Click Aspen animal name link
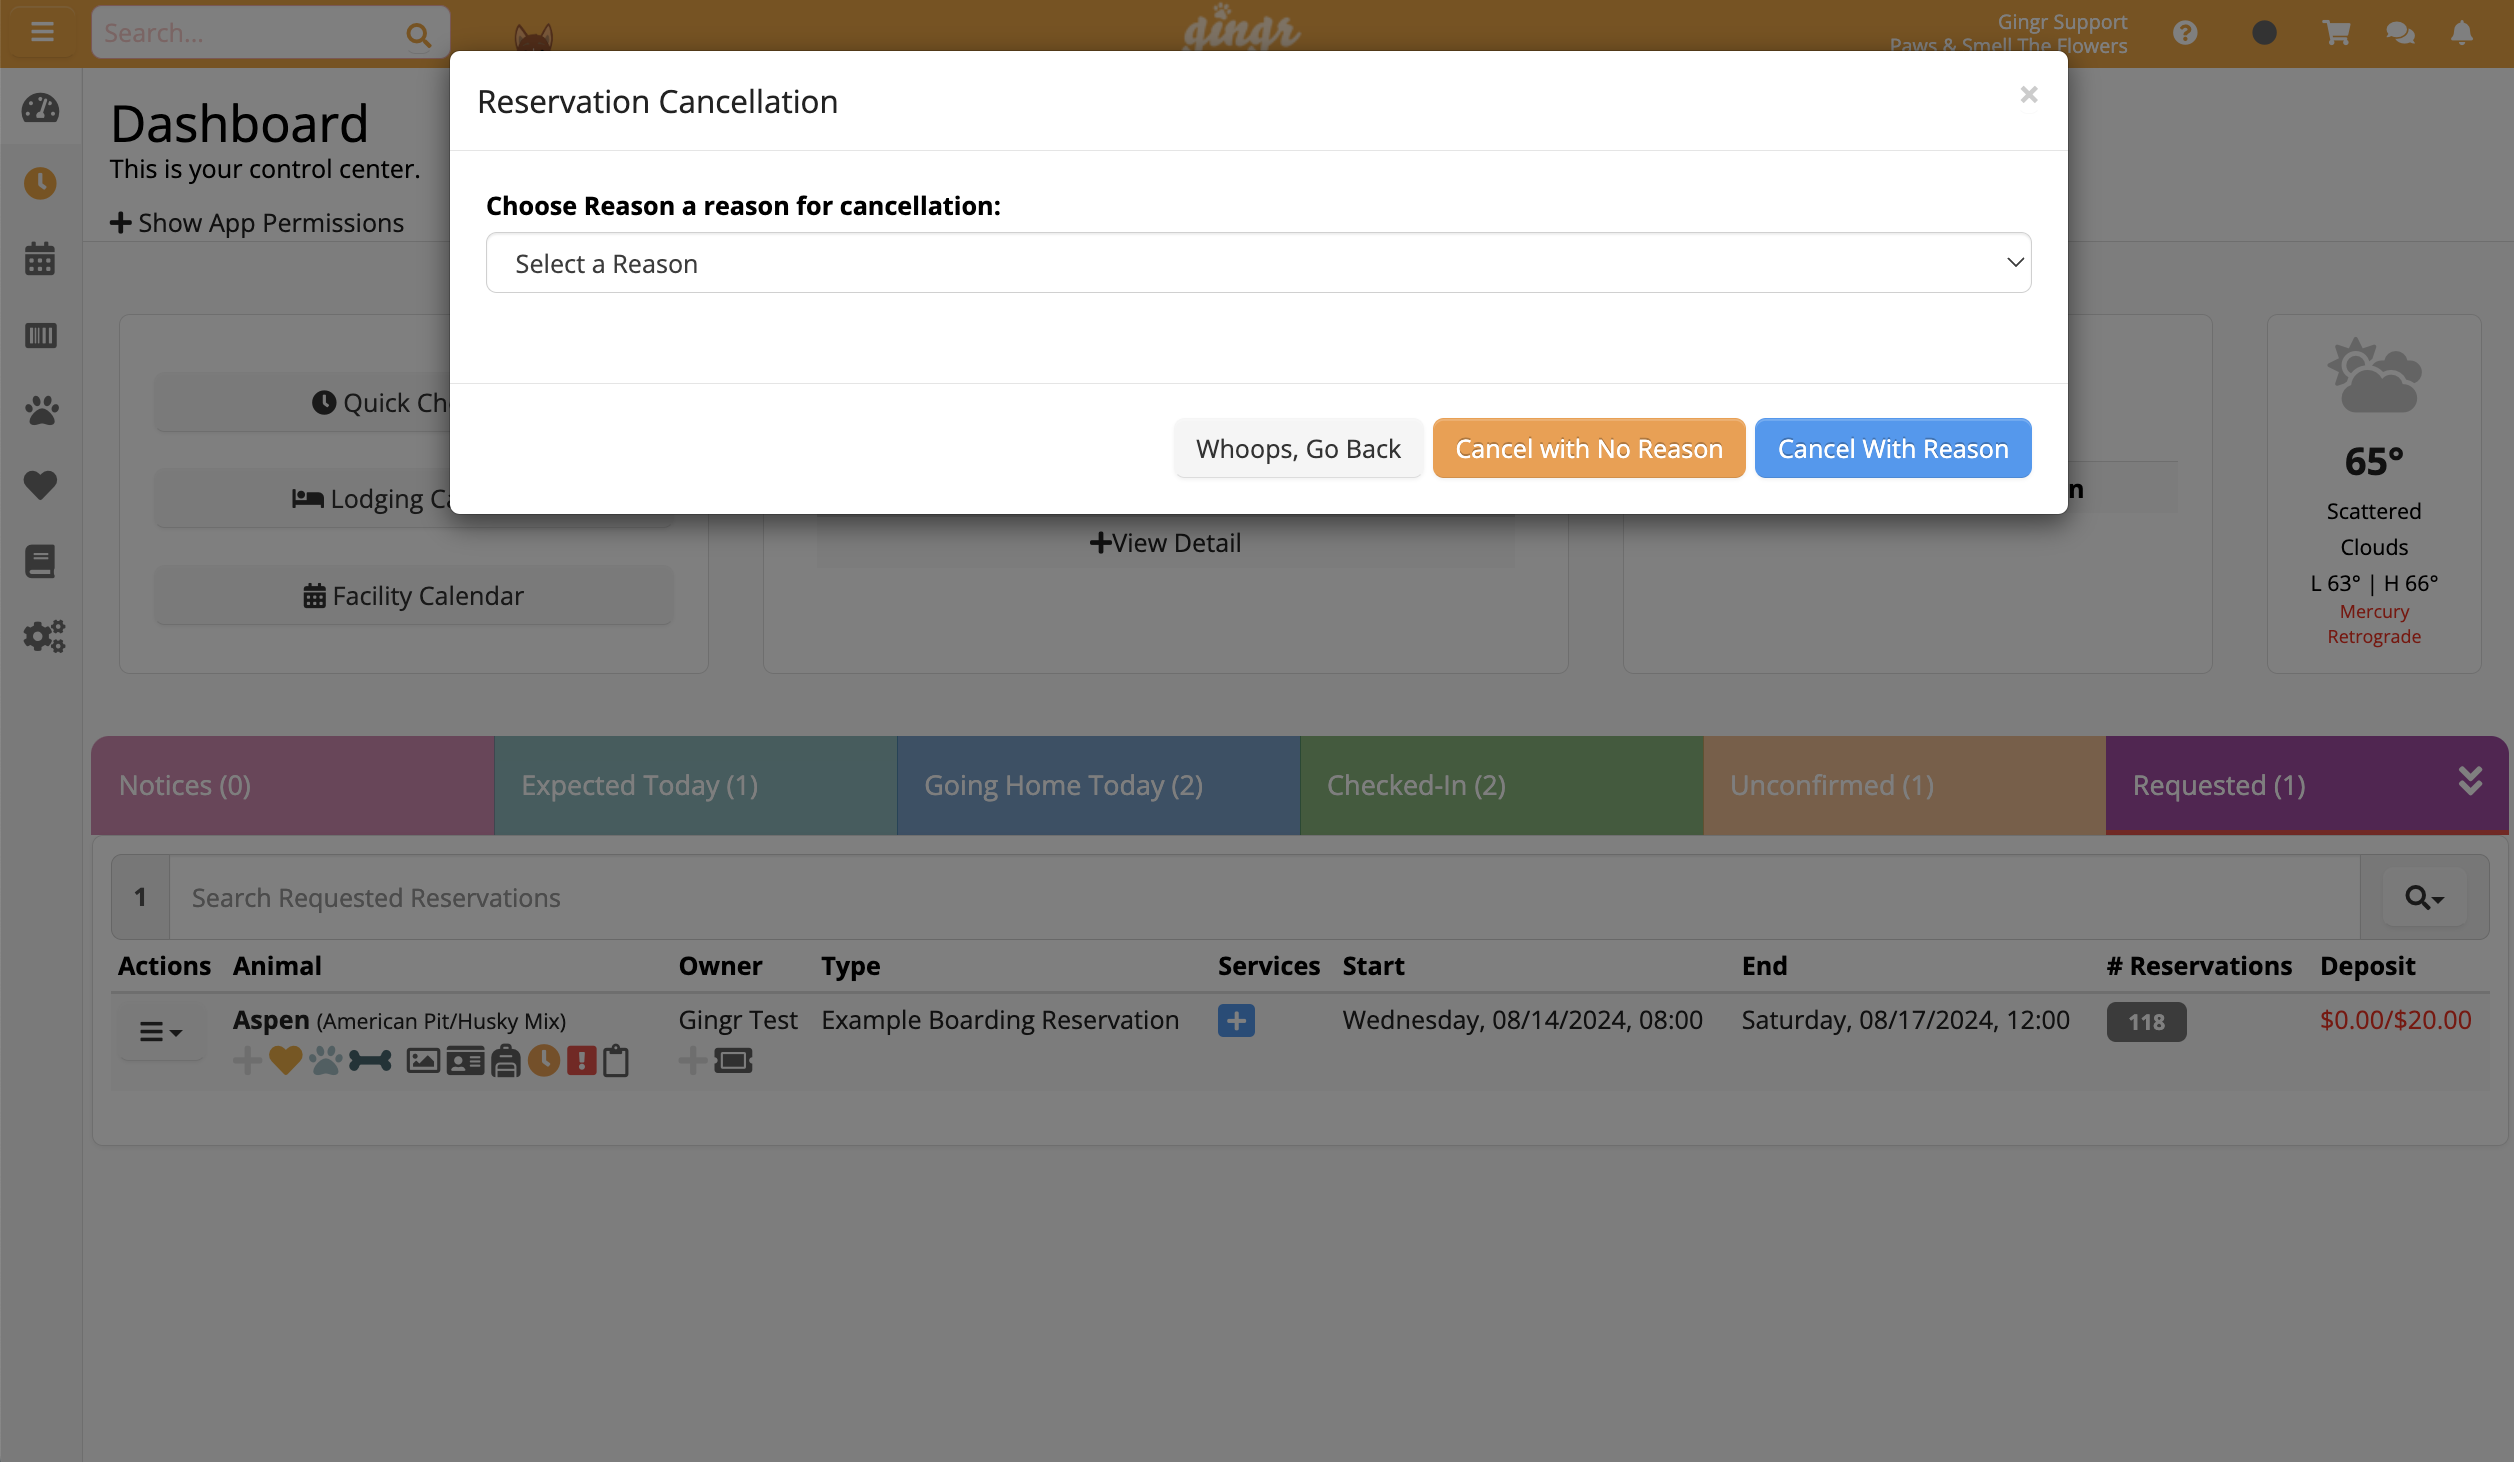The height and width of the screenshot is (1462, 2514). tap(271, 1020)
